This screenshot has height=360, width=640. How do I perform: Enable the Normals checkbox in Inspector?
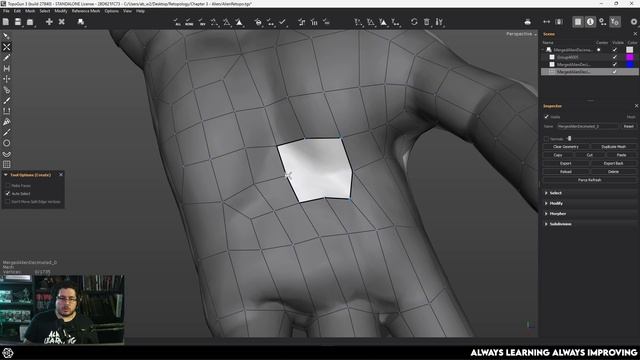point(547,139)
